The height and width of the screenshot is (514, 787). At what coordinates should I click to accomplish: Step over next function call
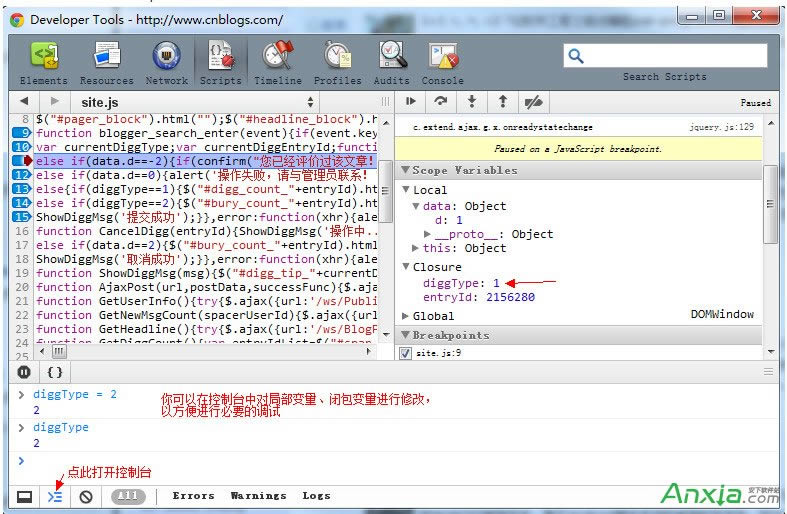pos(441,101)
